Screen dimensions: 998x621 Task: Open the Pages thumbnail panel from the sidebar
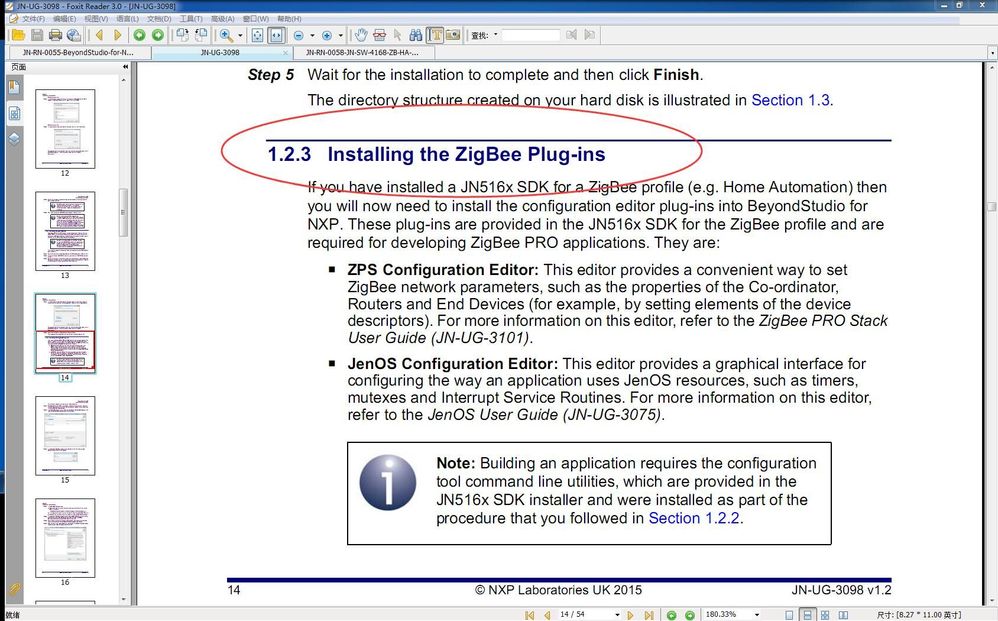coord(14,114)
